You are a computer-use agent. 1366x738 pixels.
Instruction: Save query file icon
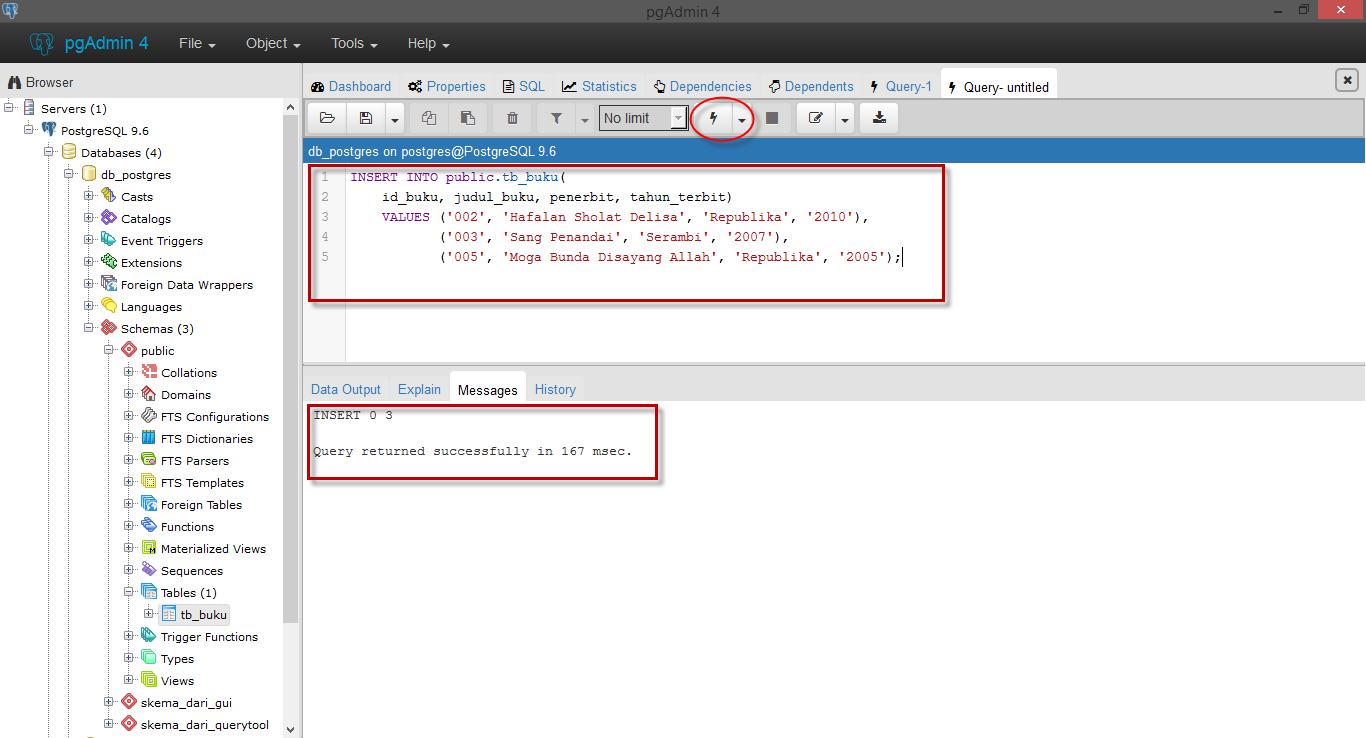[366, 118]
